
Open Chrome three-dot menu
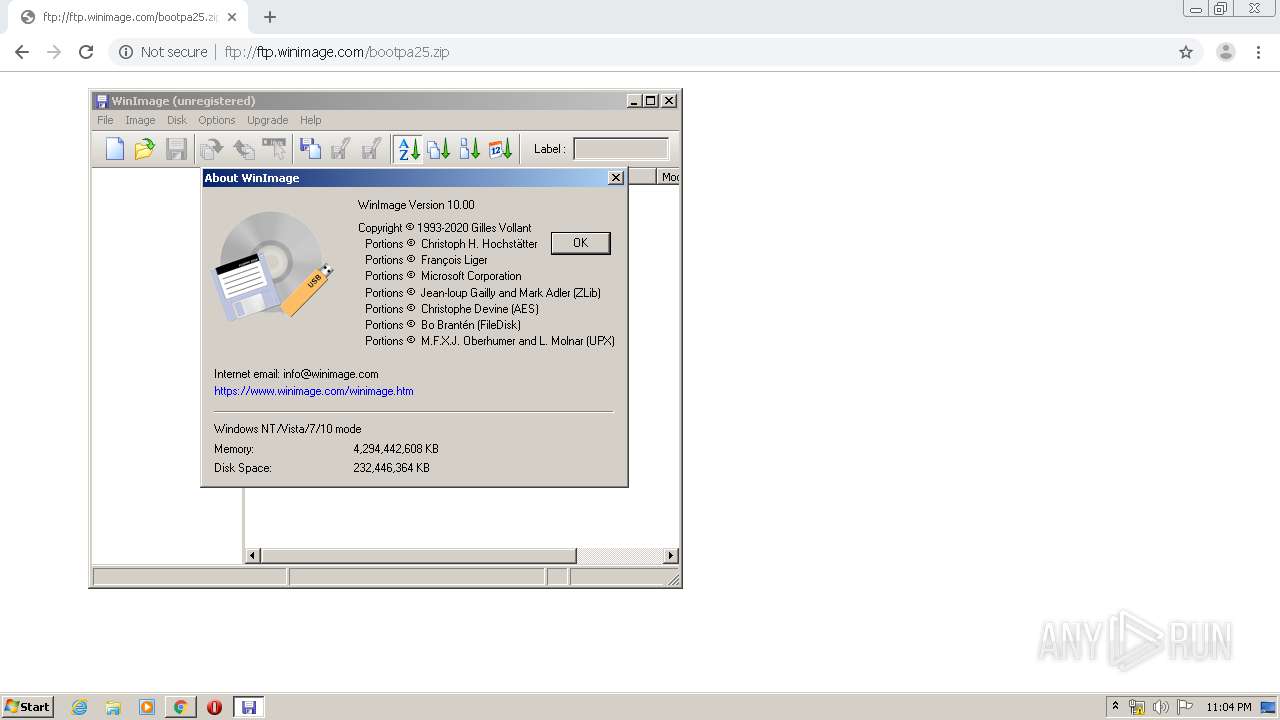[x=1258, y=52]
